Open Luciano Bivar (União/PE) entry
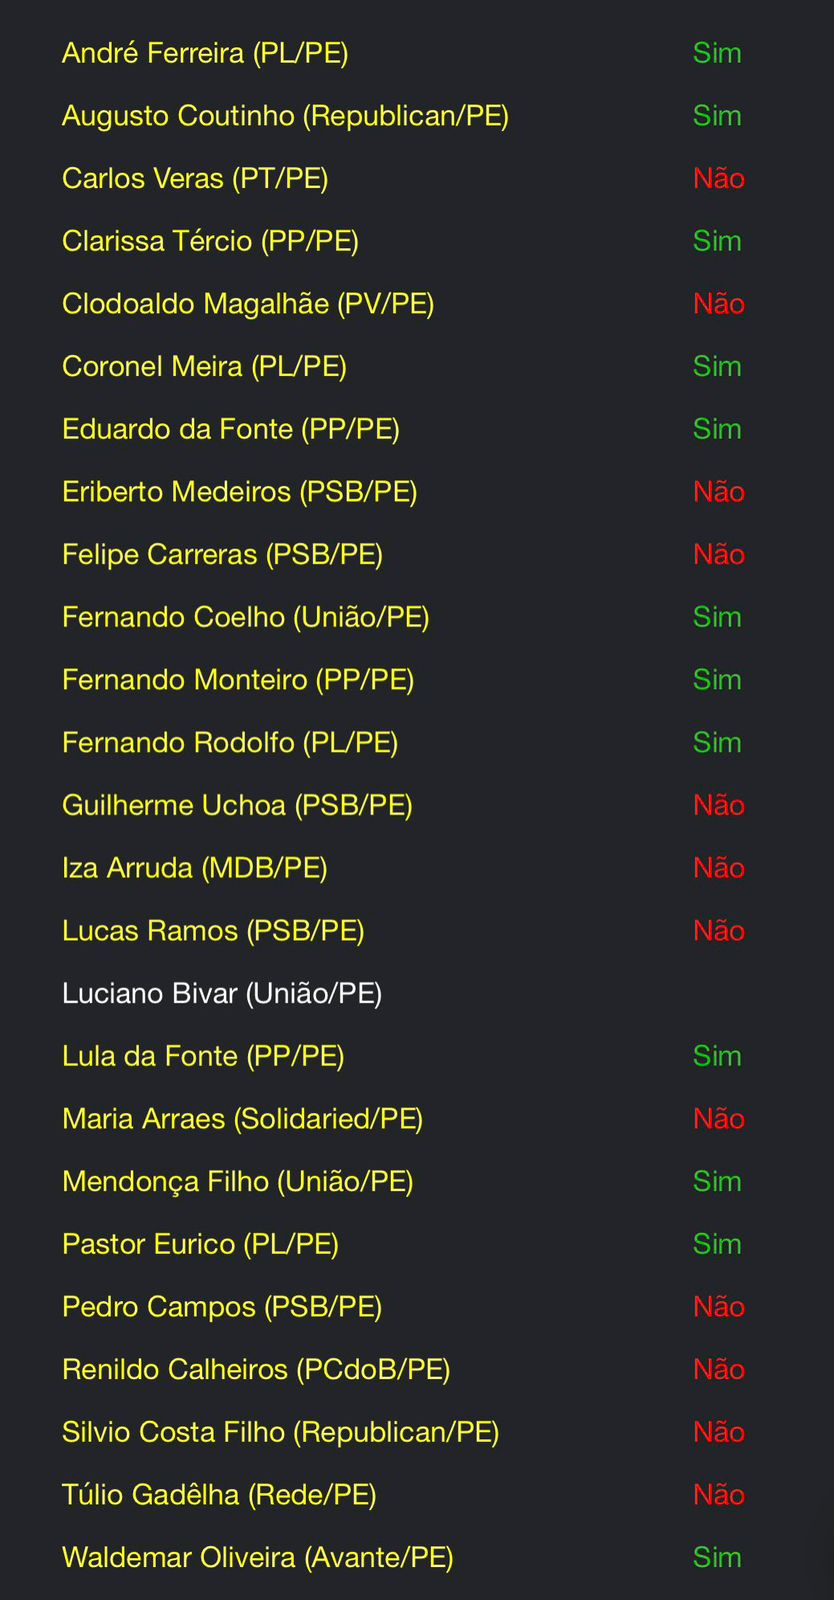 coord(222,994)
